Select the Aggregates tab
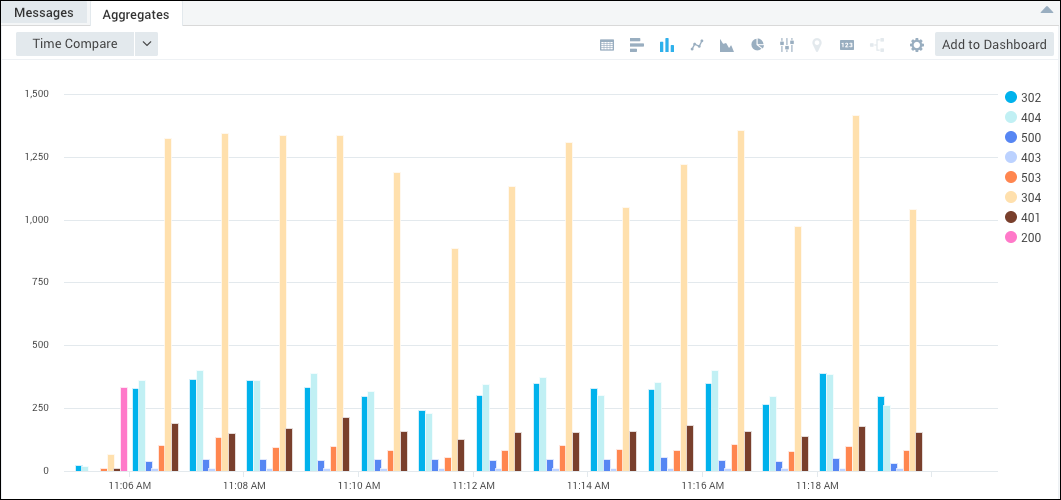Screen dimensions: 1061x500 (135, 15)
